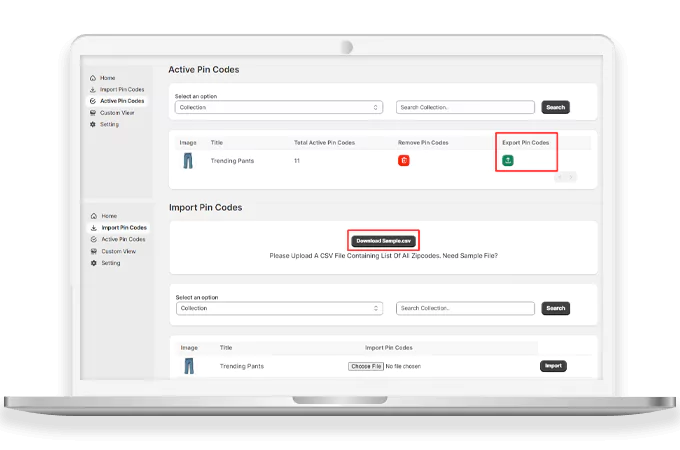Open Setting via the upper sidebar gear icon
The image size is (680, 450).
(x=93, y=124)
